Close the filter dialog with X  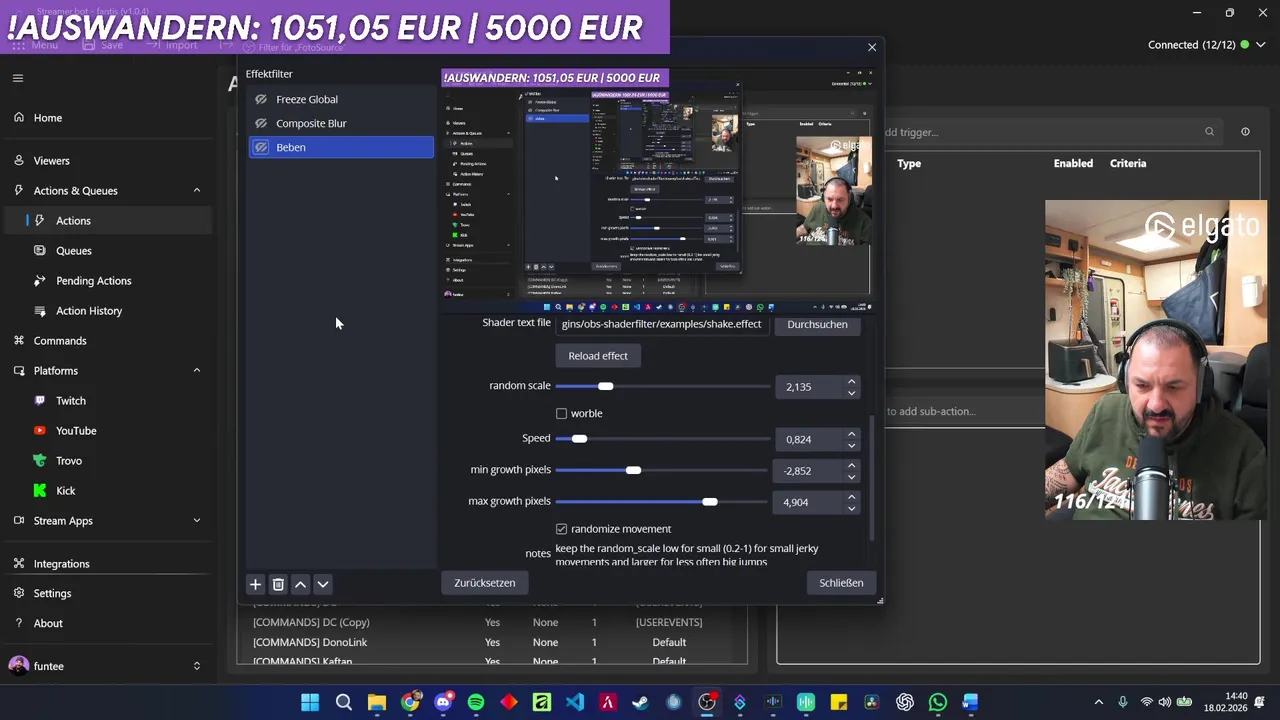tap(872, 47)
